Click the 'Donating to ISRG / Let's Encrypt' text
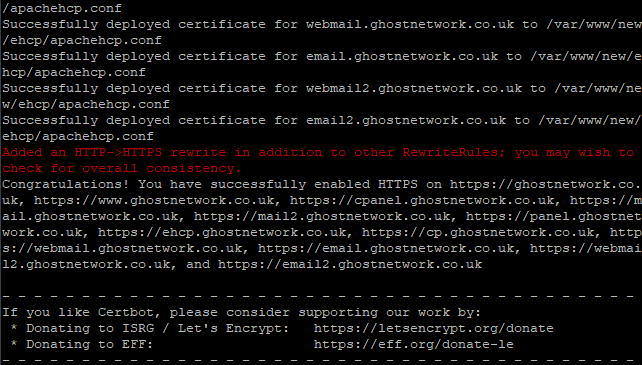642x365 pixels. tap(158, 329)
